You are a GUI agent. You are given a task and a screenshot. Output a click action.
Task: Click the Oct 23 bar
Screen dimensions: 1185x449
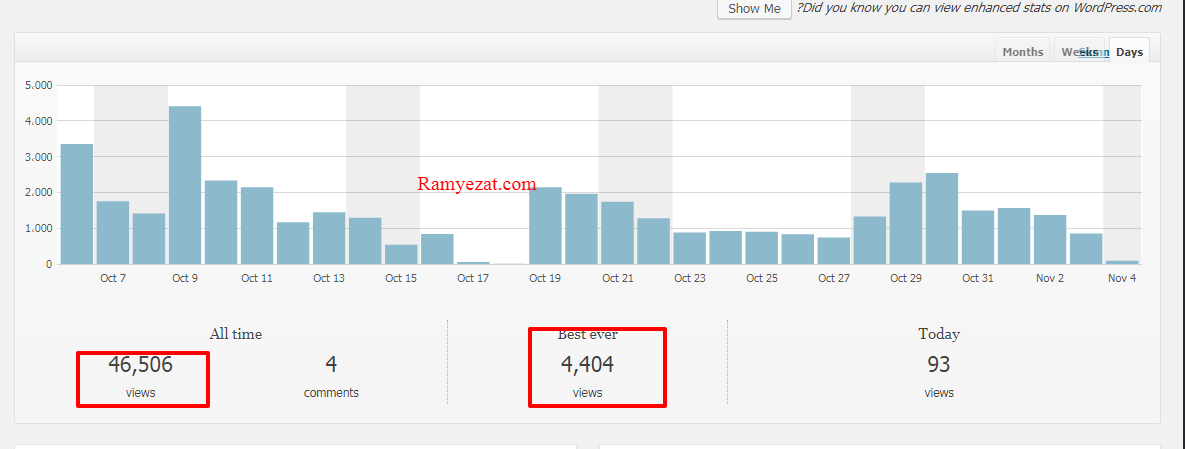pos(689,248)
